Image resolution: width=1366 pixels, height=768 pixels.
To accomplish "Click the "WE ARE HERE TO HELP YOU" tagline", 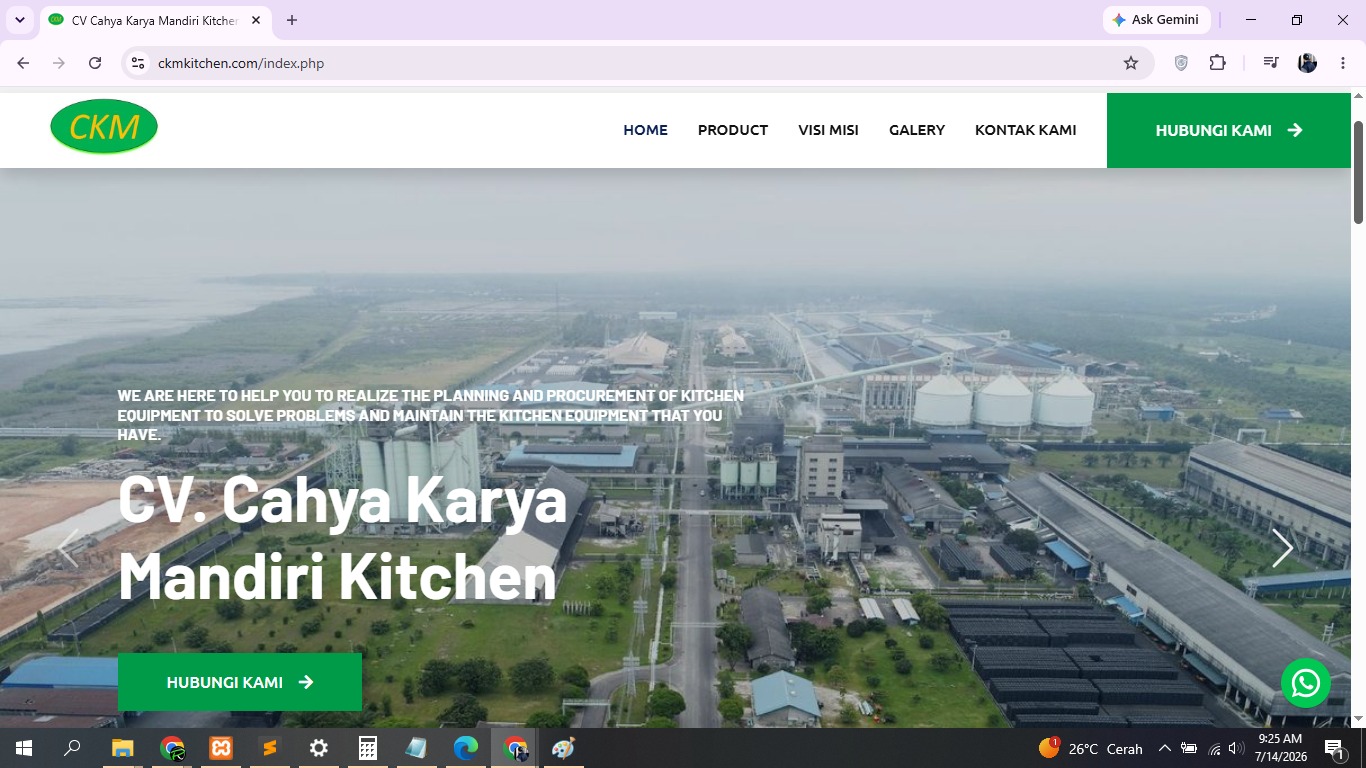I will tap(431, 415).
